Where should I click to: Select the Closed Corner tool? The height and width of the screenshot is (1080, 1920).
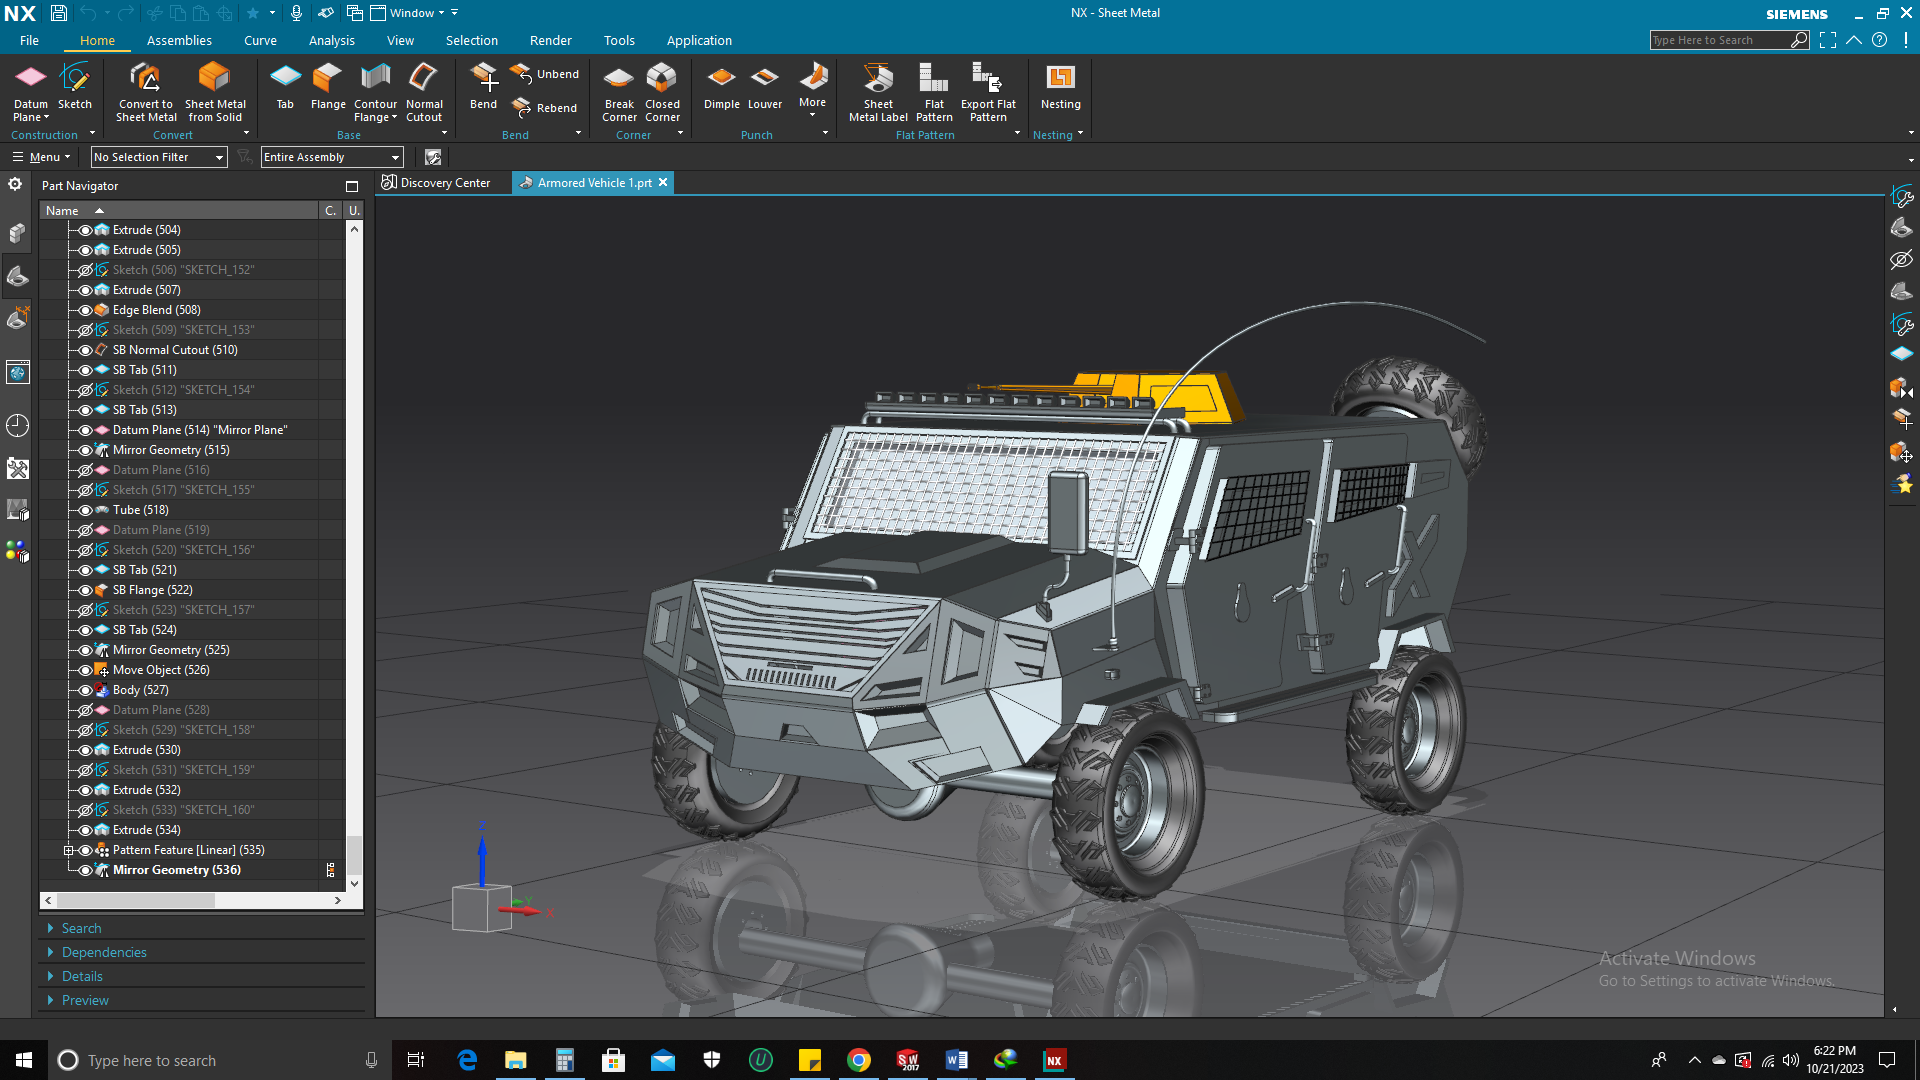pyautogui.click(x=662, y=91)
